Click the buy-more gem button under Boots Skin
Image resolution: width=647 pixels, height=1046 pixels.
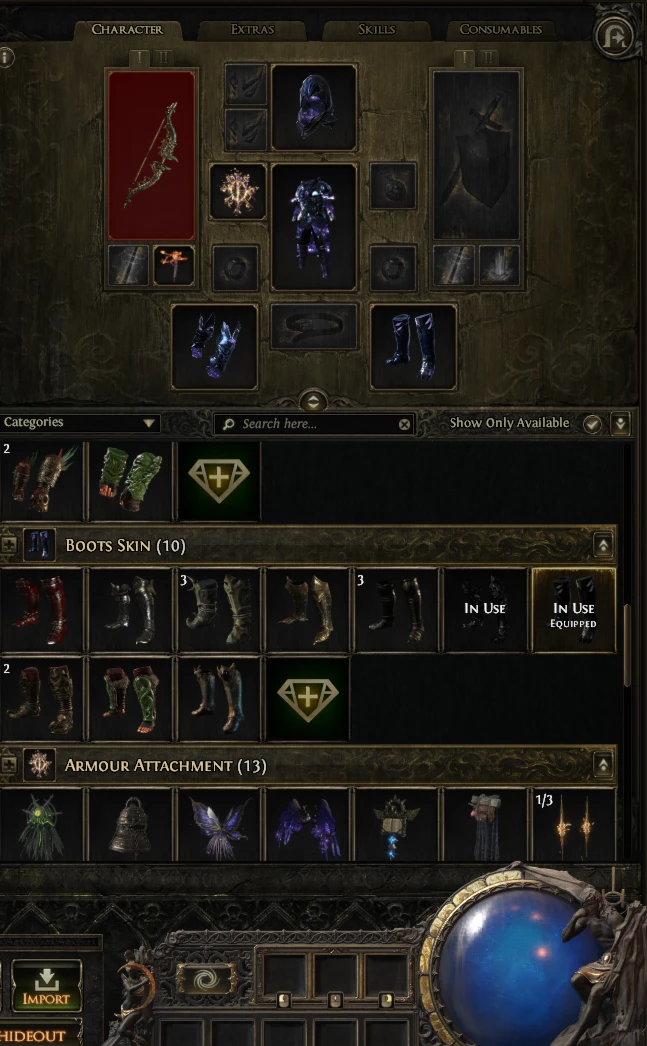(307, 698)
